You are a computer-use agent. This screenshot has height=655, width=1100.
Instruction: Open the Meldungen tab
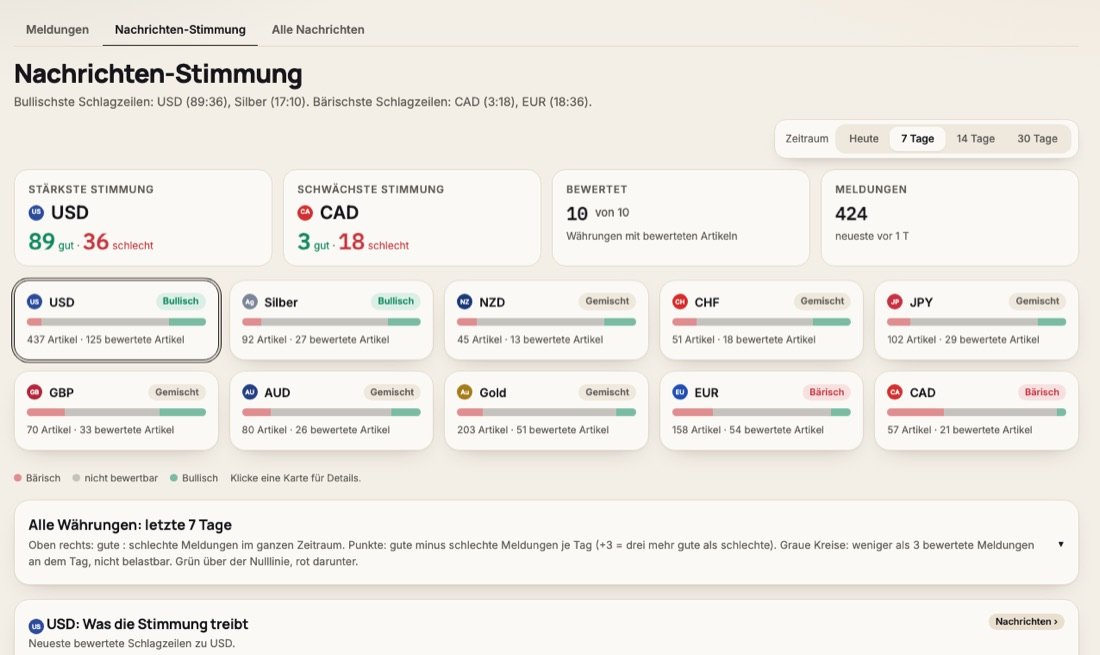point(58,29)
